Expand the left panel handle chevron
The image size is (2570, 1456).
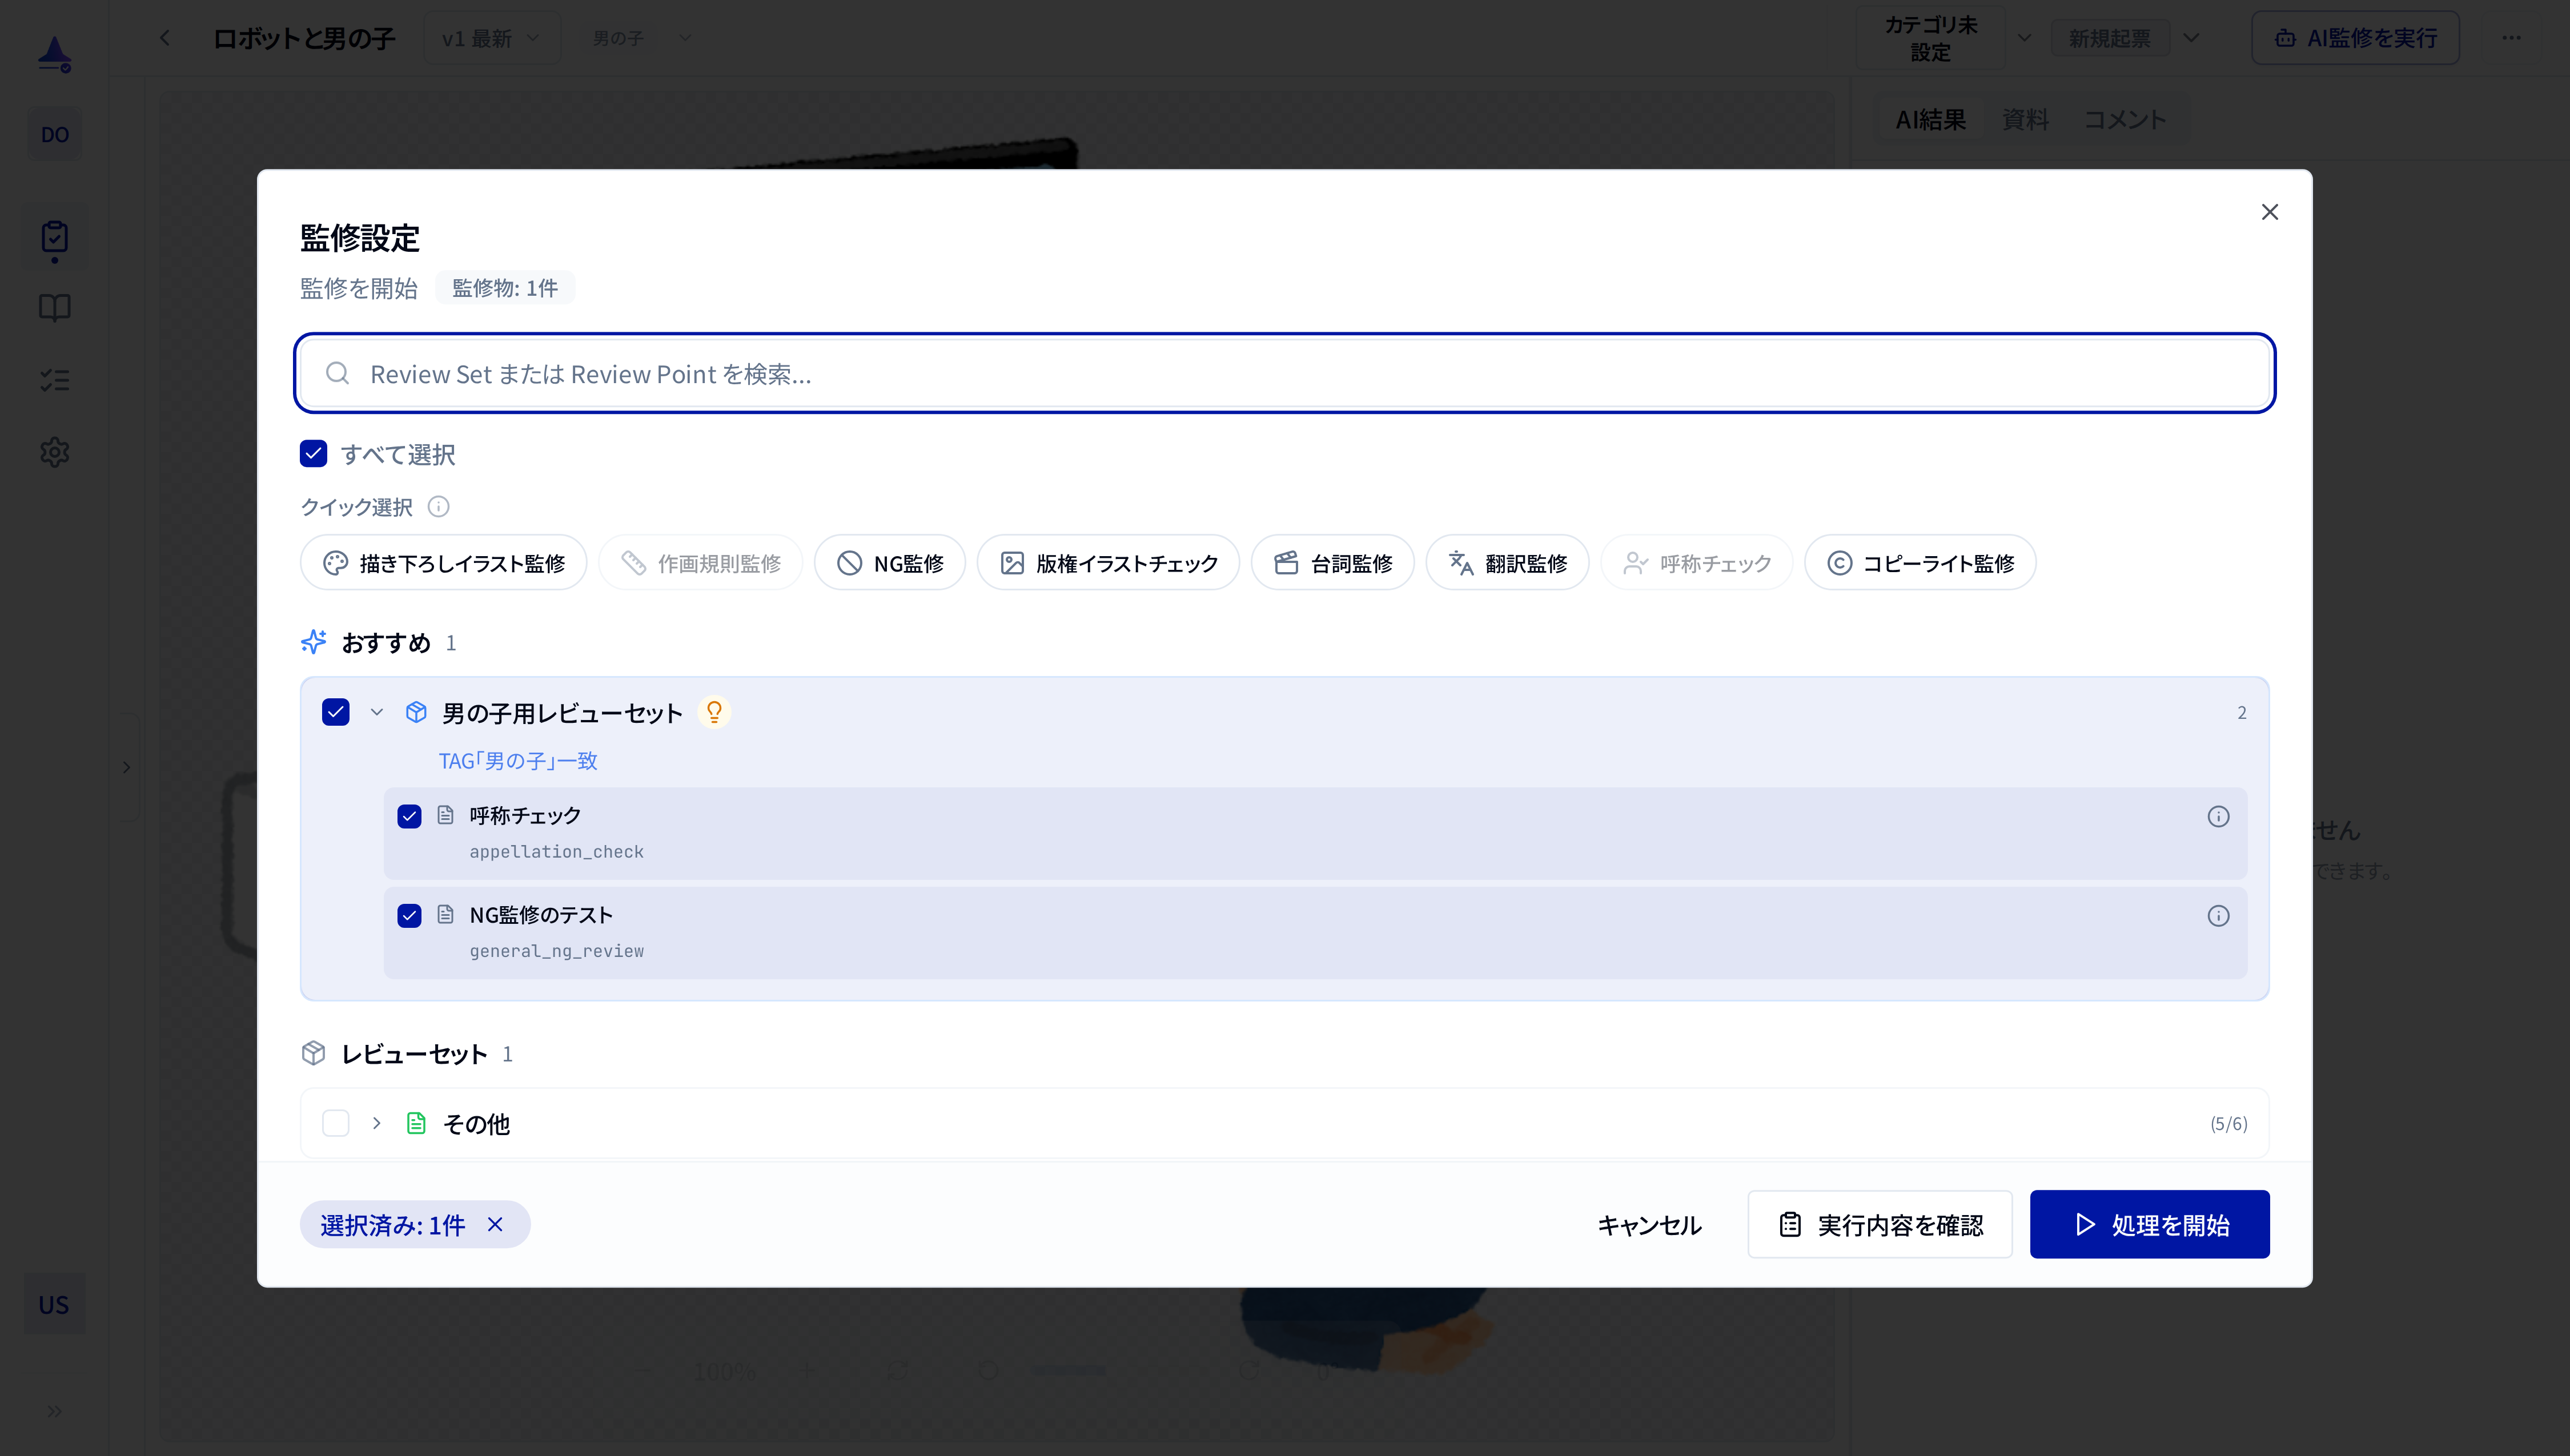point(126,767)
